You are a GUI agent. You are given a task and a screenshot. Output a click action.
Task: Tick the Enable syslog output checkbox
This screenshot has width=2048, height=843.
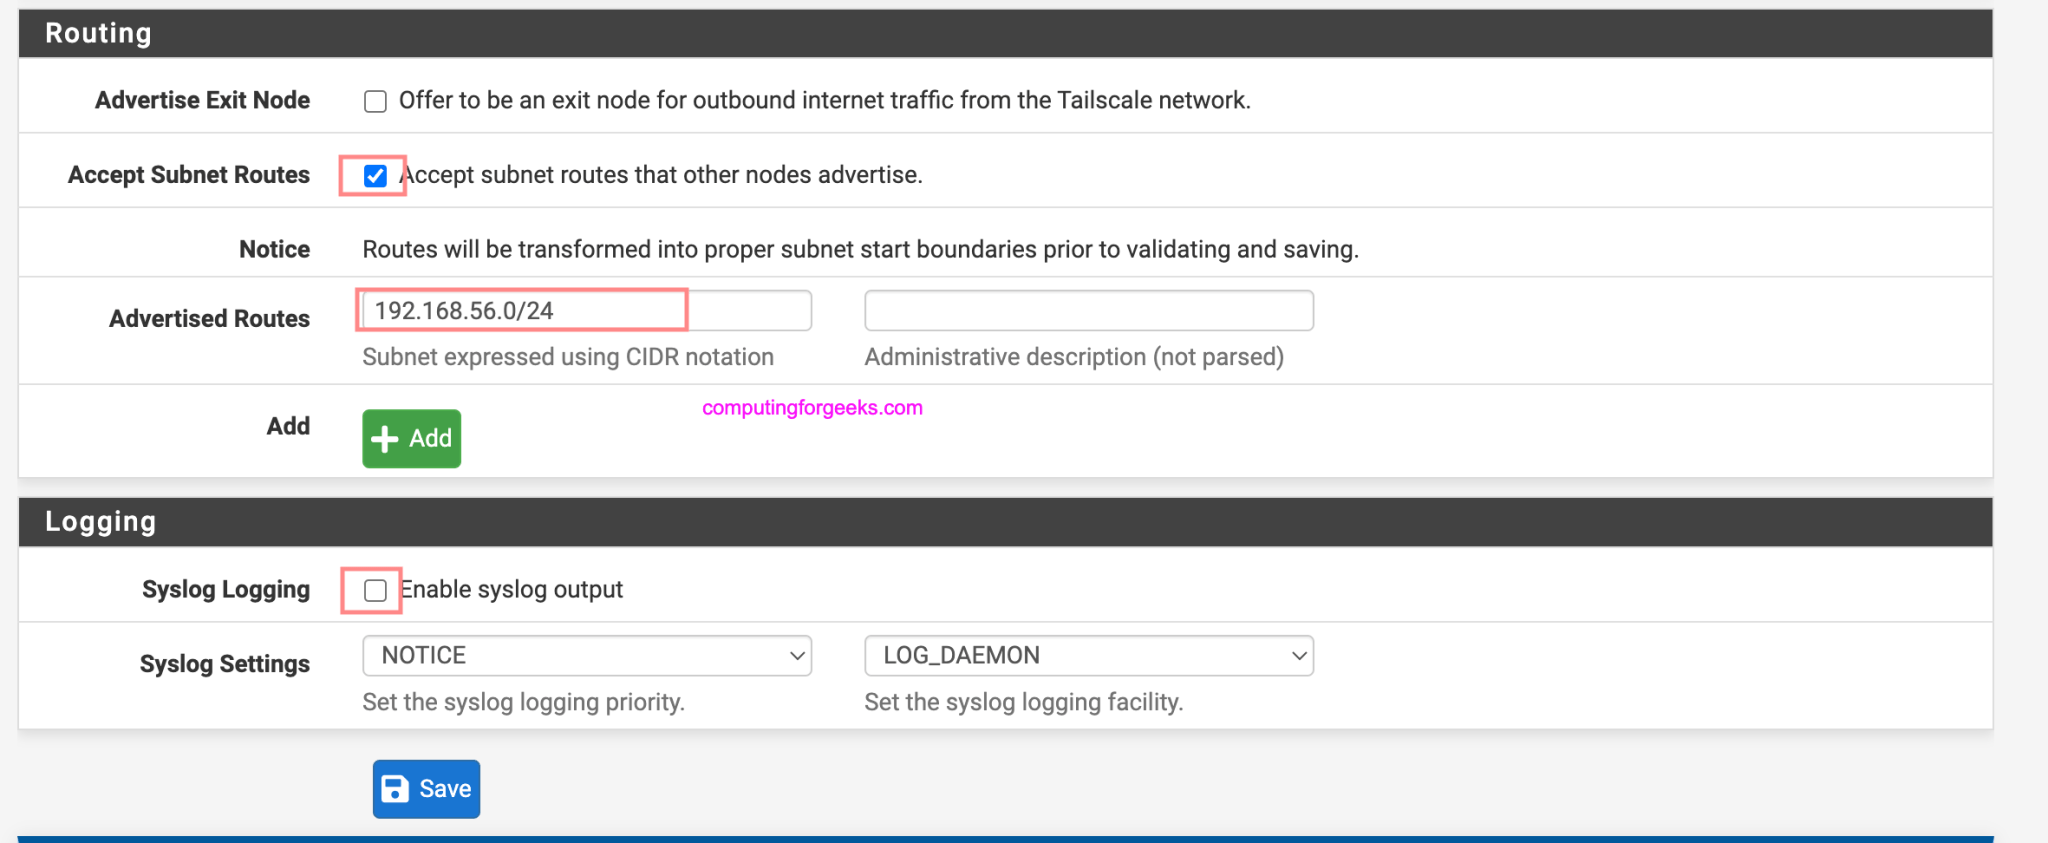pos(375,590)
